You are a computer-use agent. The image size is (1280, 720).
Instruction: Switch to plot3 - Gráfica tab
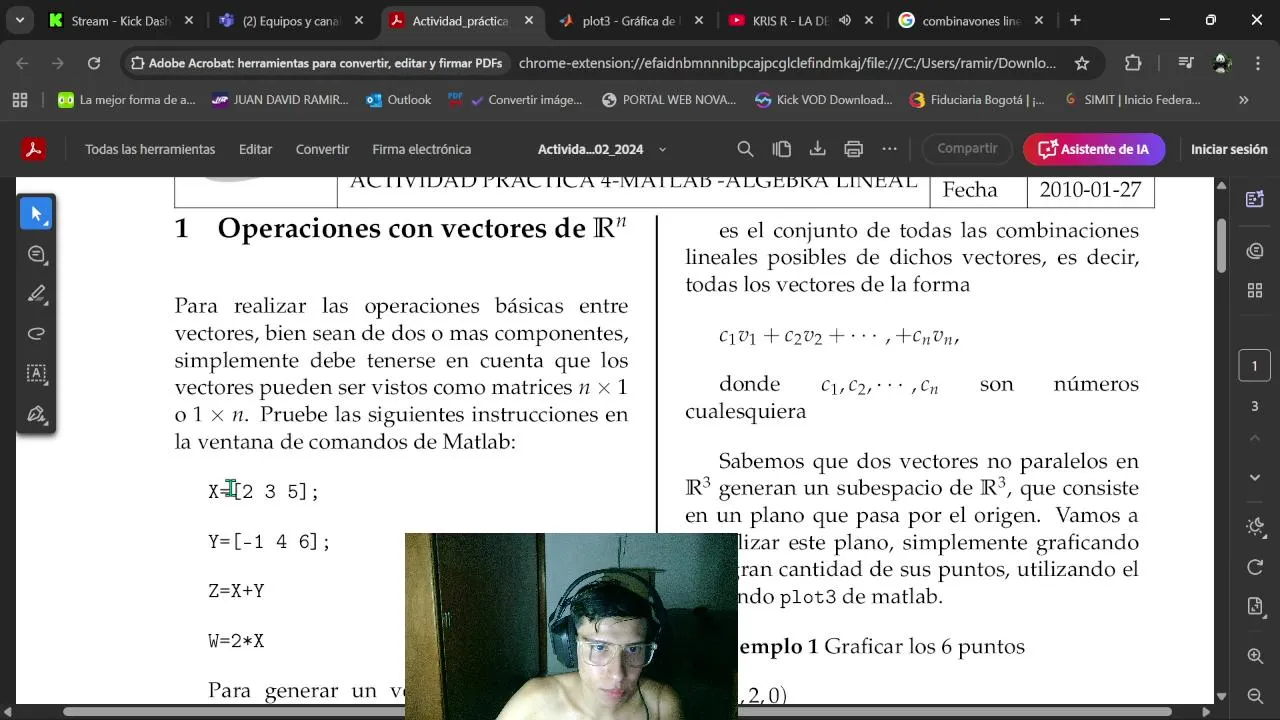click(x=631, y=20)
